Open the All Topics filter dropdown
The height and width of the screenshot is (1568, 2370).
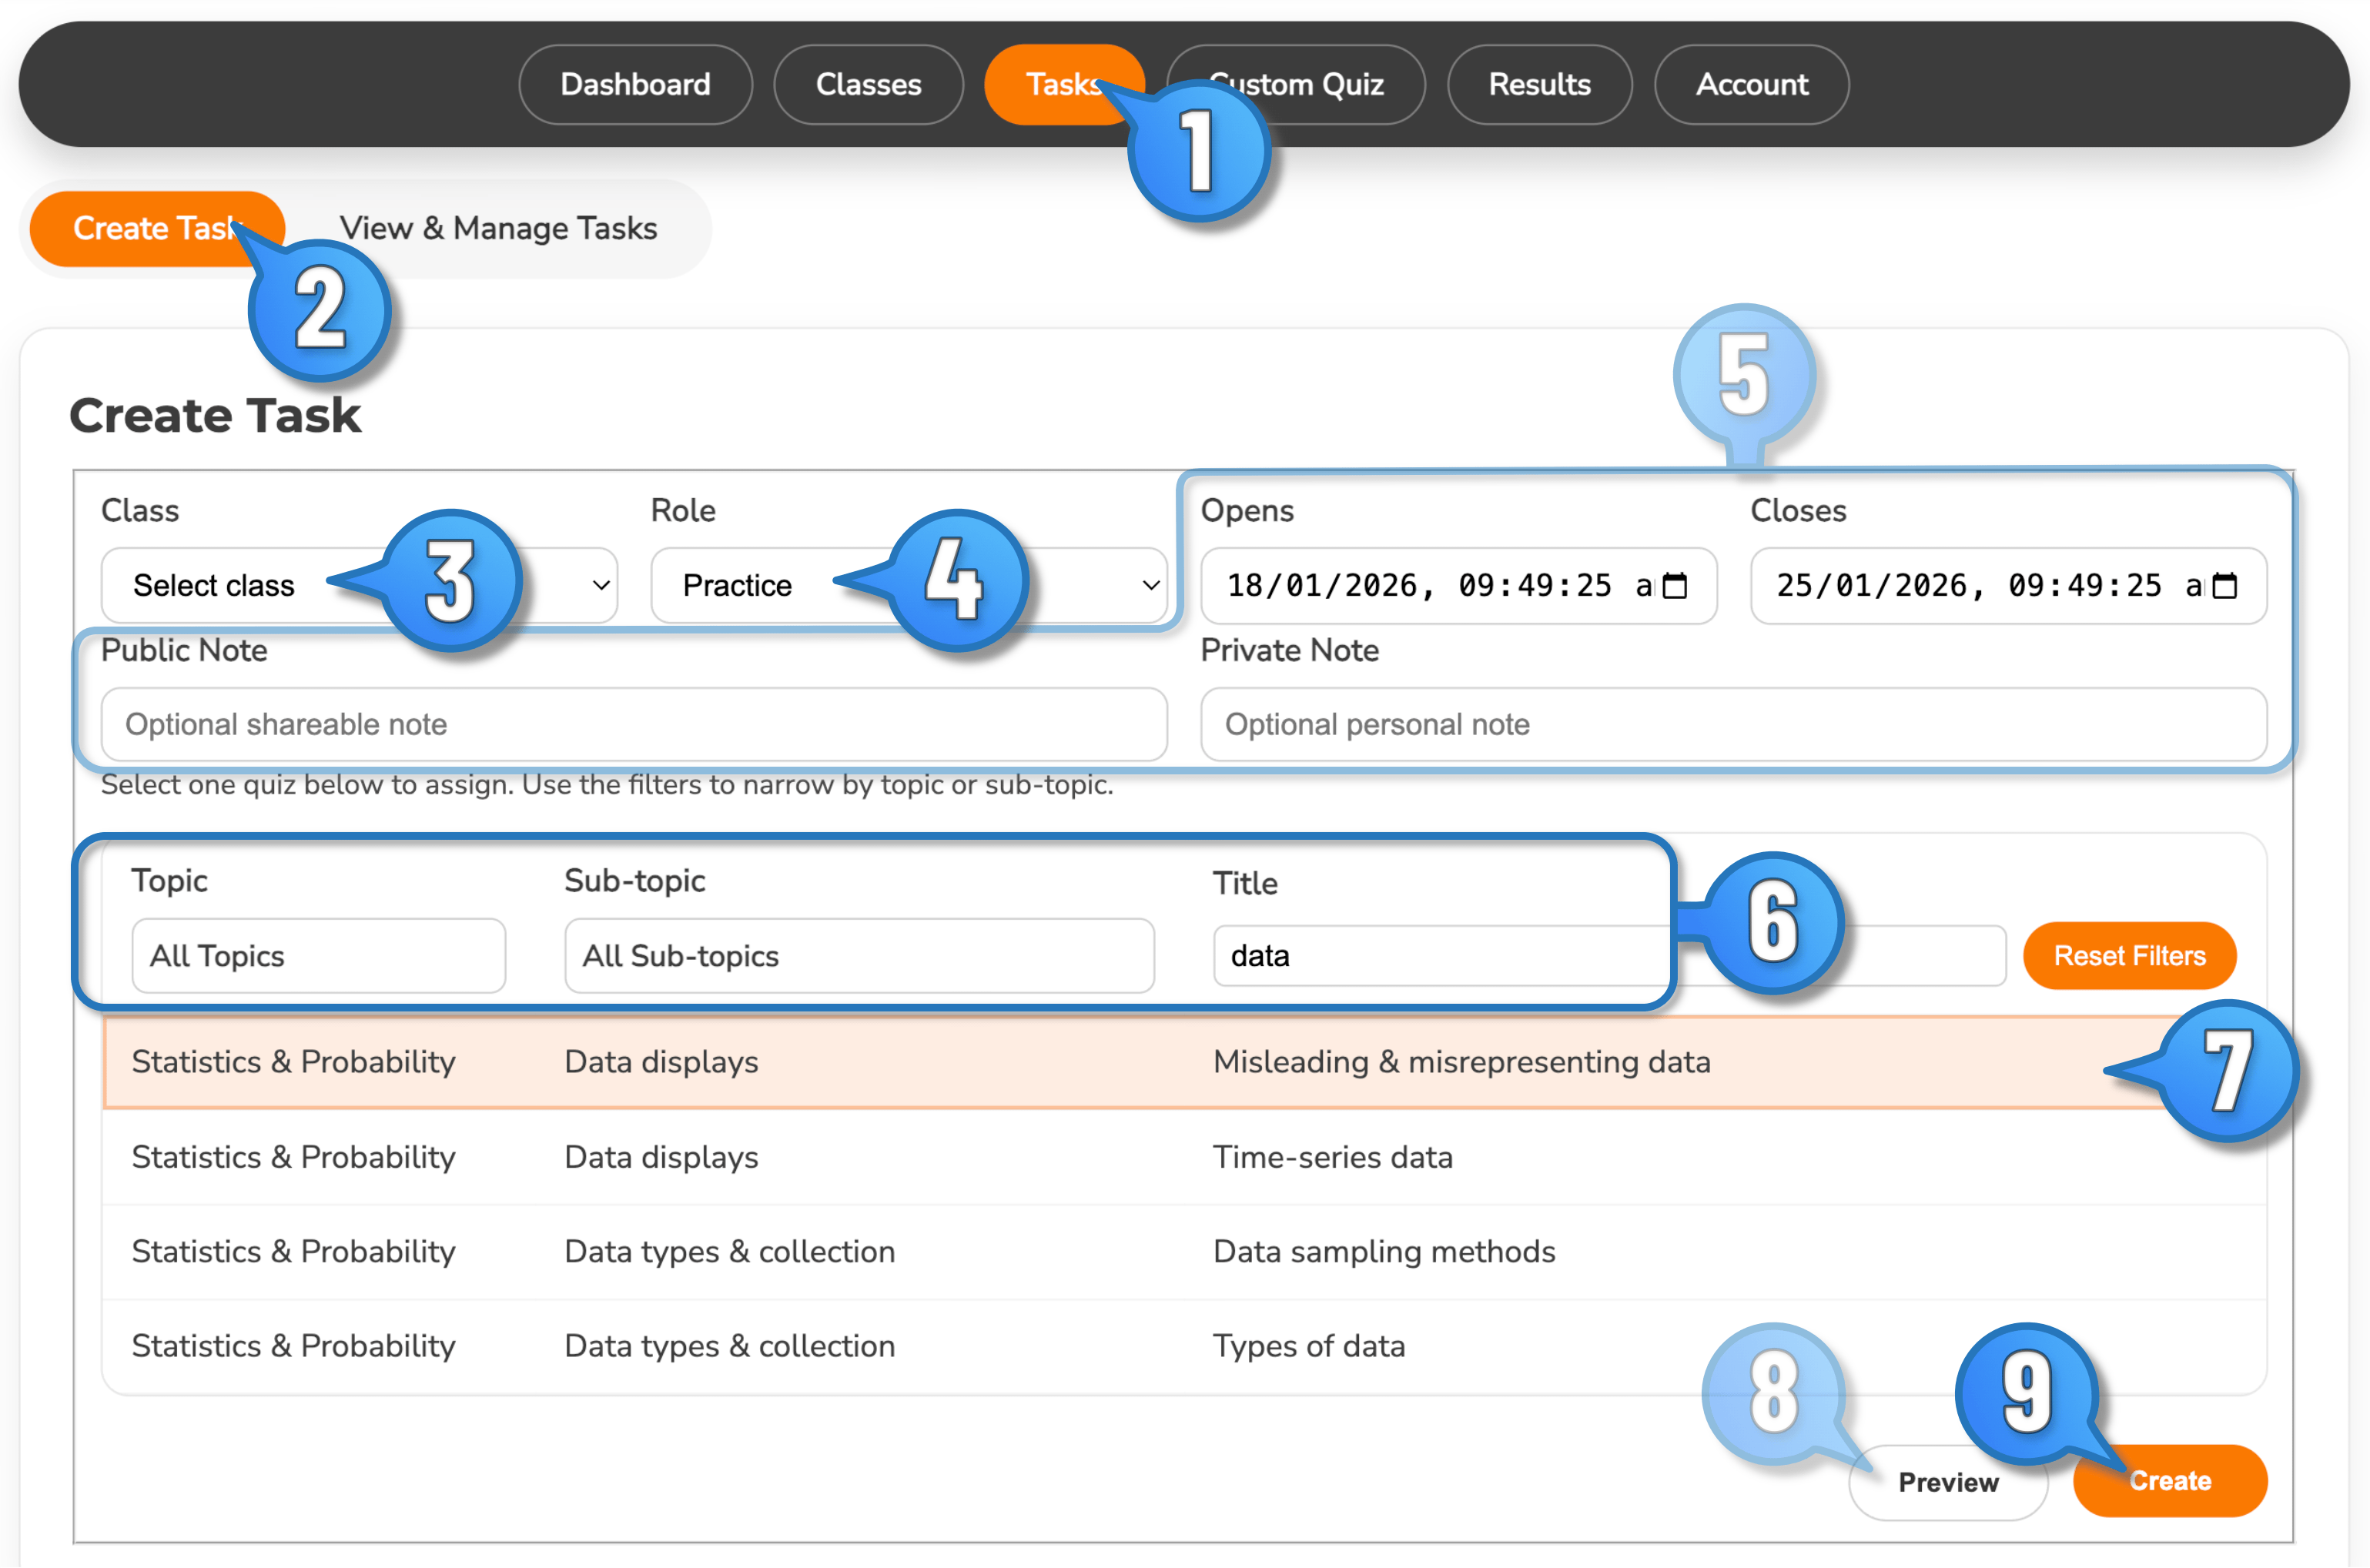coord(318,956)
